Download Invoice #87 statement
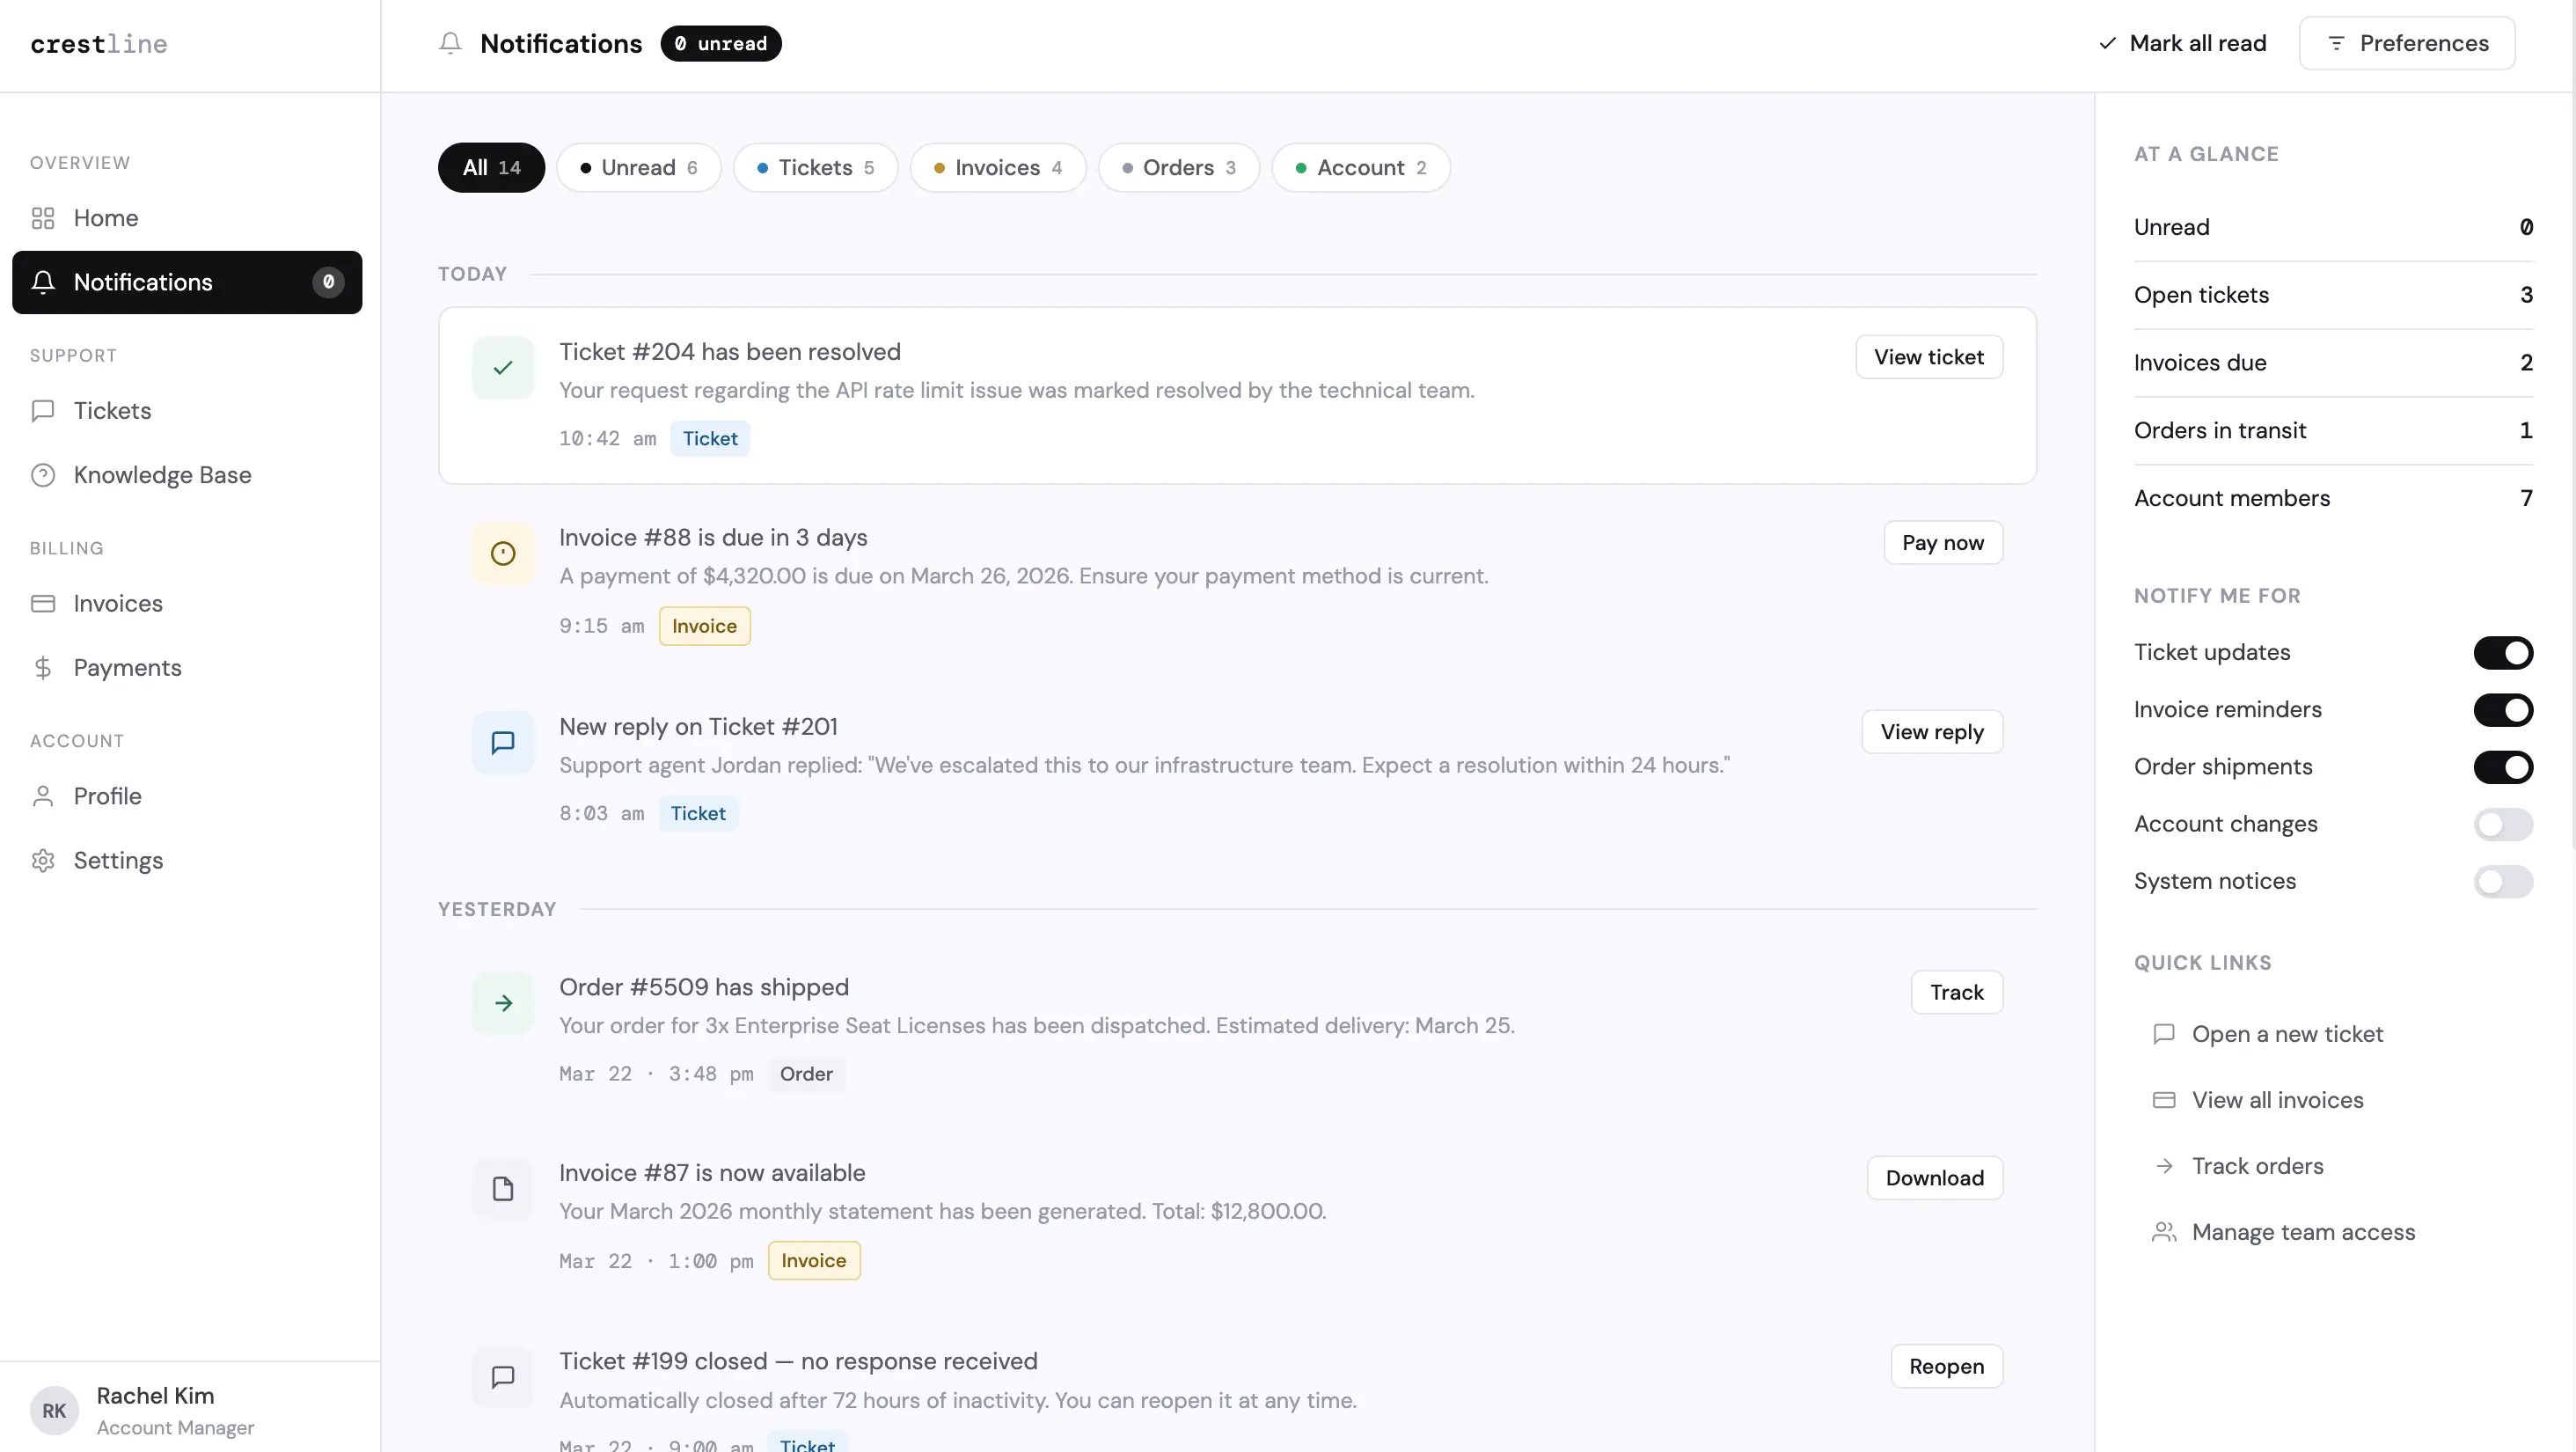This screenshot has height=1452, width=2576. 1935,1178
